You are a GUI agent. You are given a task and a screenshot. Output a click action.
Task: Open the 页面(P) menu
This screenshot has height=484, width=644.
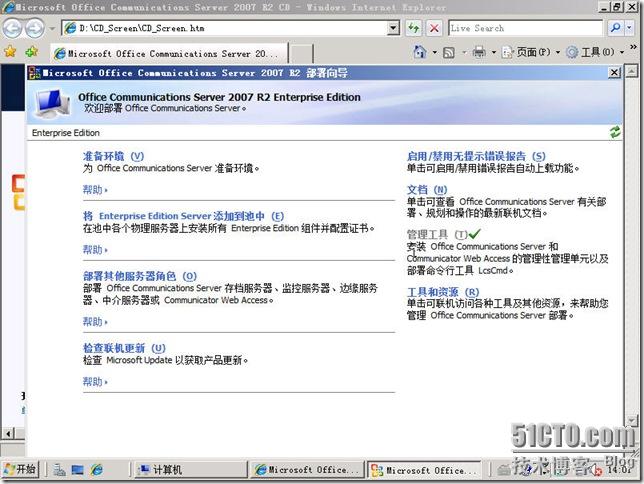tap(531, 52)
